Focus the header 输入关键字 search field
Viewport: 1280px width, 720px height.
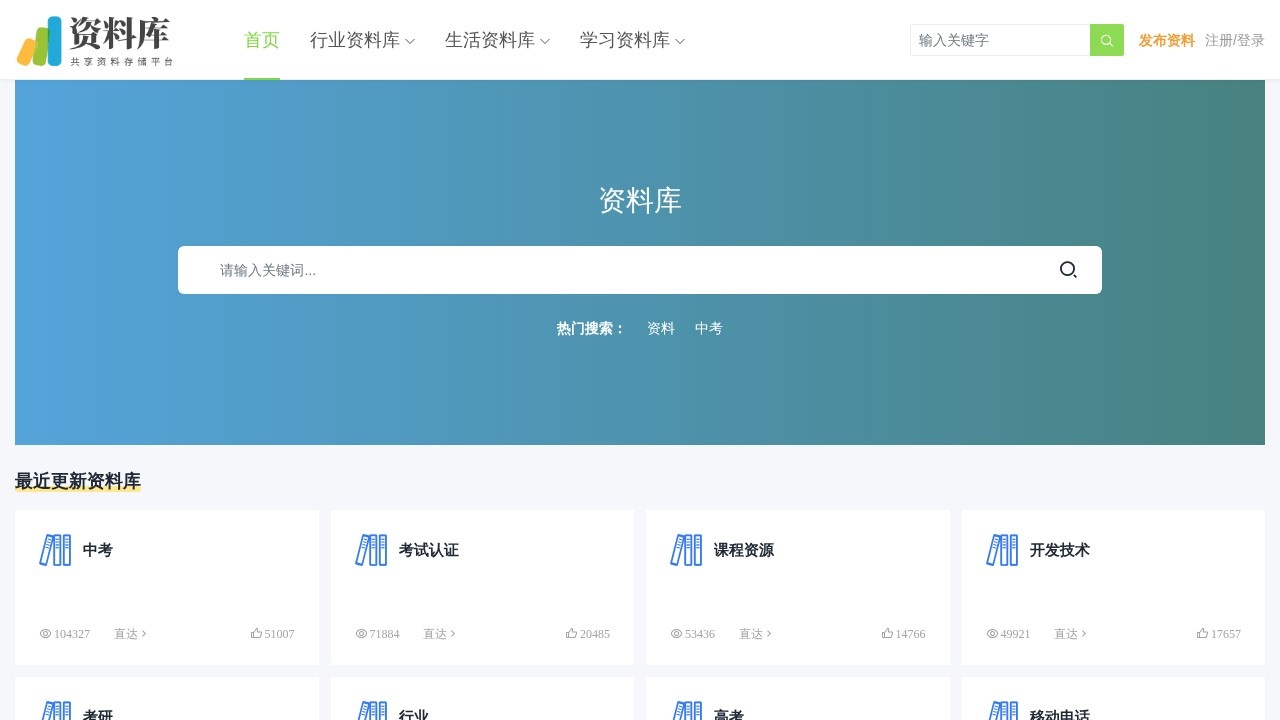pyautogui.click(x=999, y=40)
